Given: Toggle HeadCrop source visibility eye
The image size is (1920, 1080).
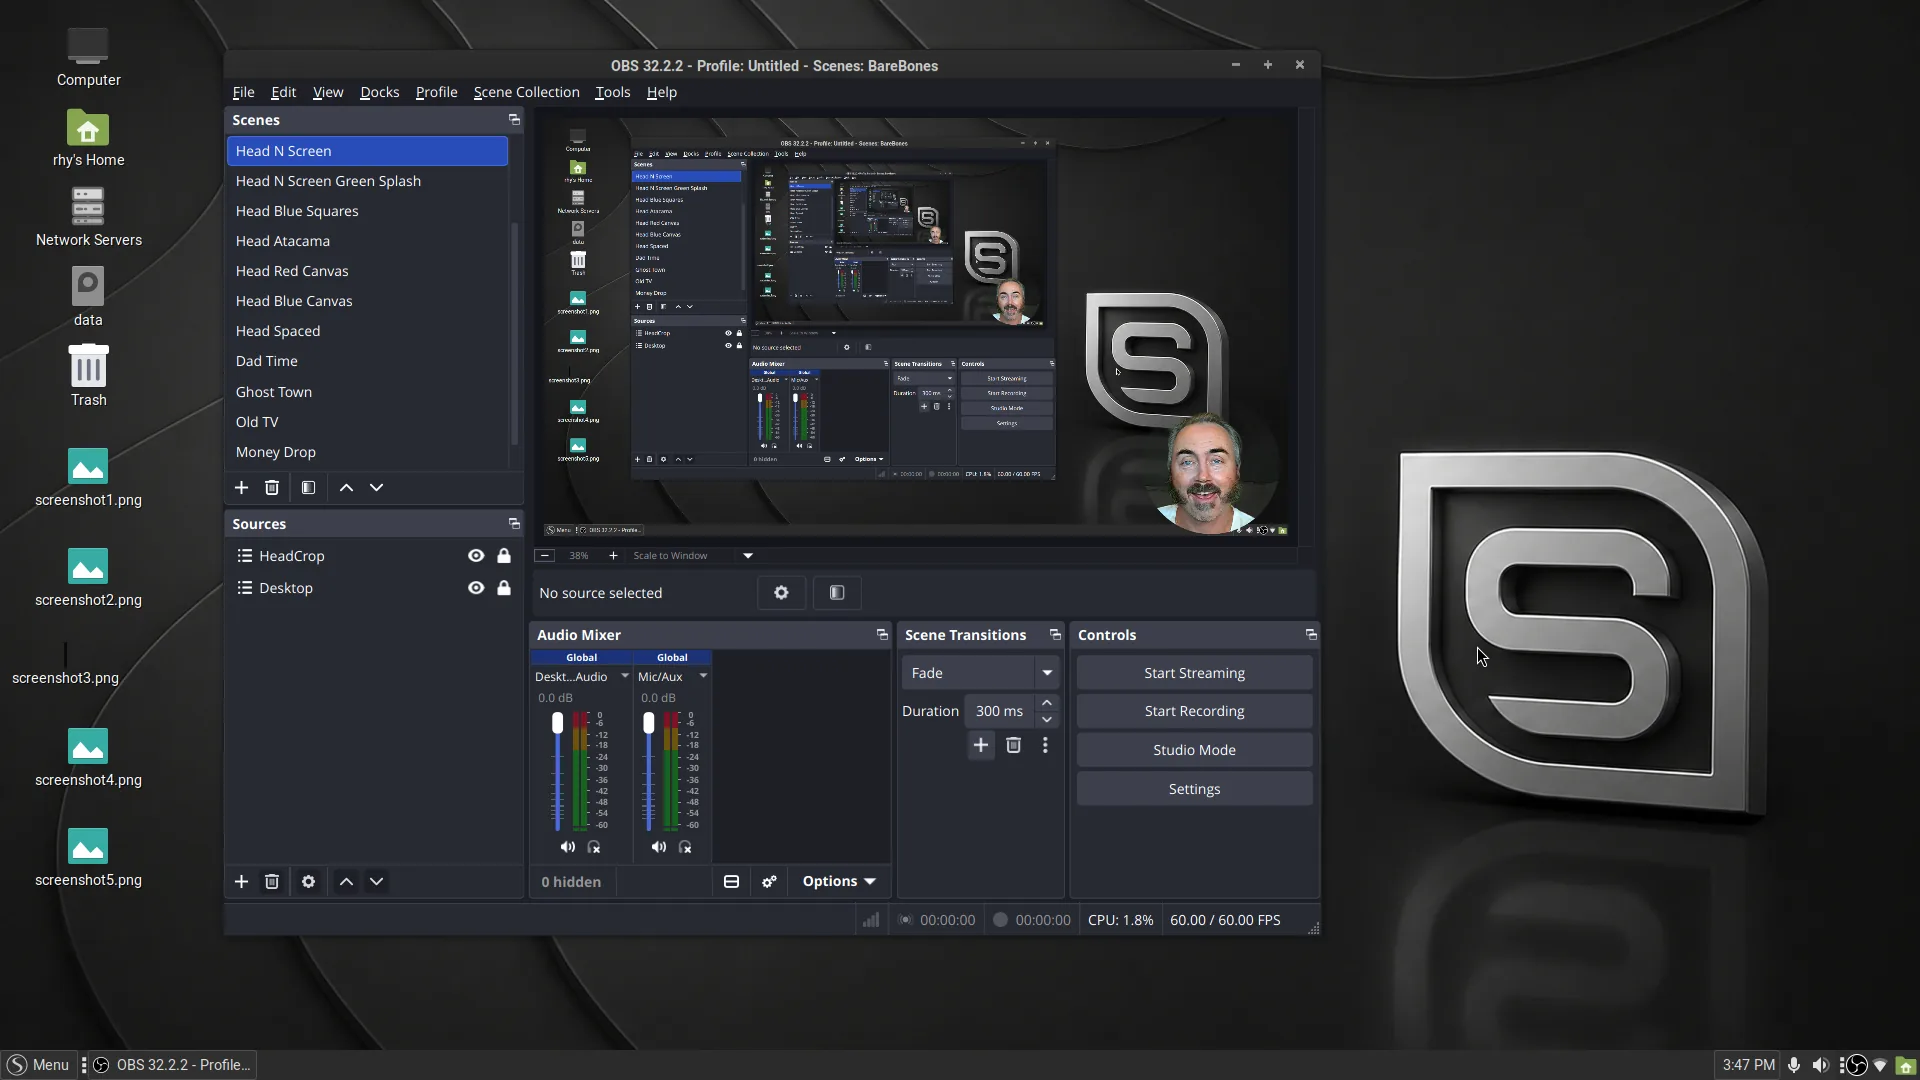Looking at the screenshot, I should 476,556.
